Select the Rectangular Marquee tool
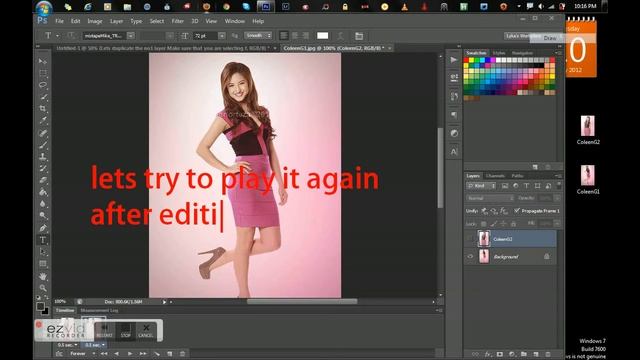This screenshot has width=640, height=360. point(42,73)
